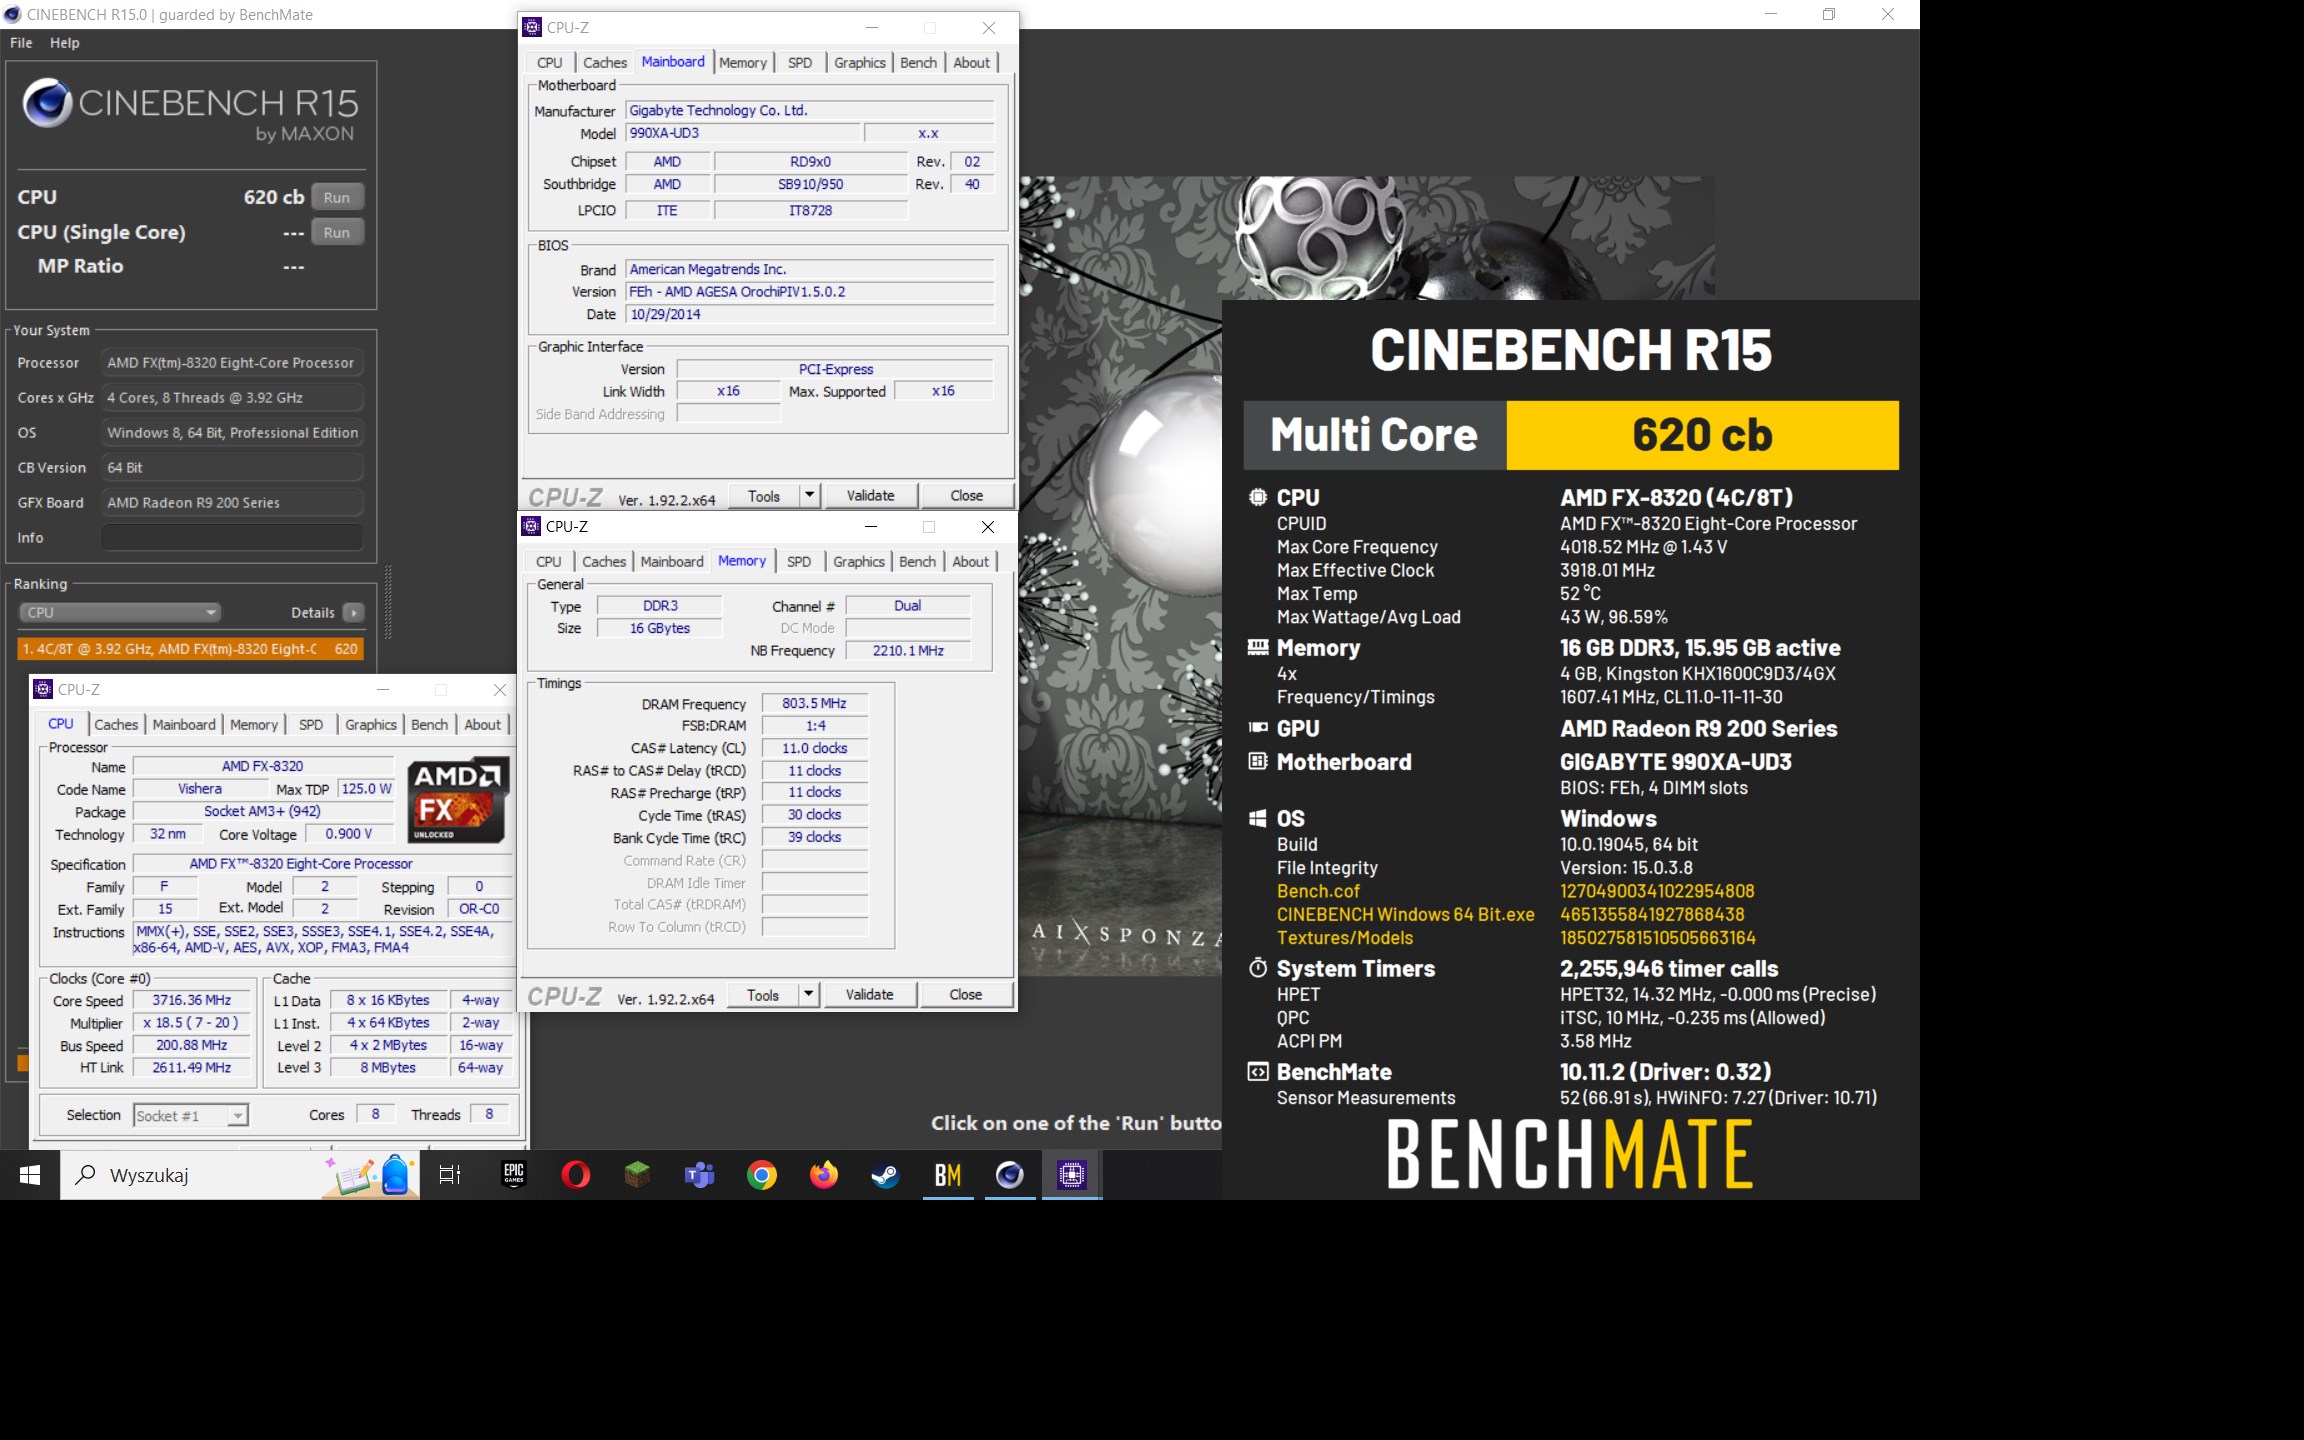The width and height of the screenshot is (2304, 1440).
Task: Click the 620 cb Multi Core score
Action: pos(1702,435)
